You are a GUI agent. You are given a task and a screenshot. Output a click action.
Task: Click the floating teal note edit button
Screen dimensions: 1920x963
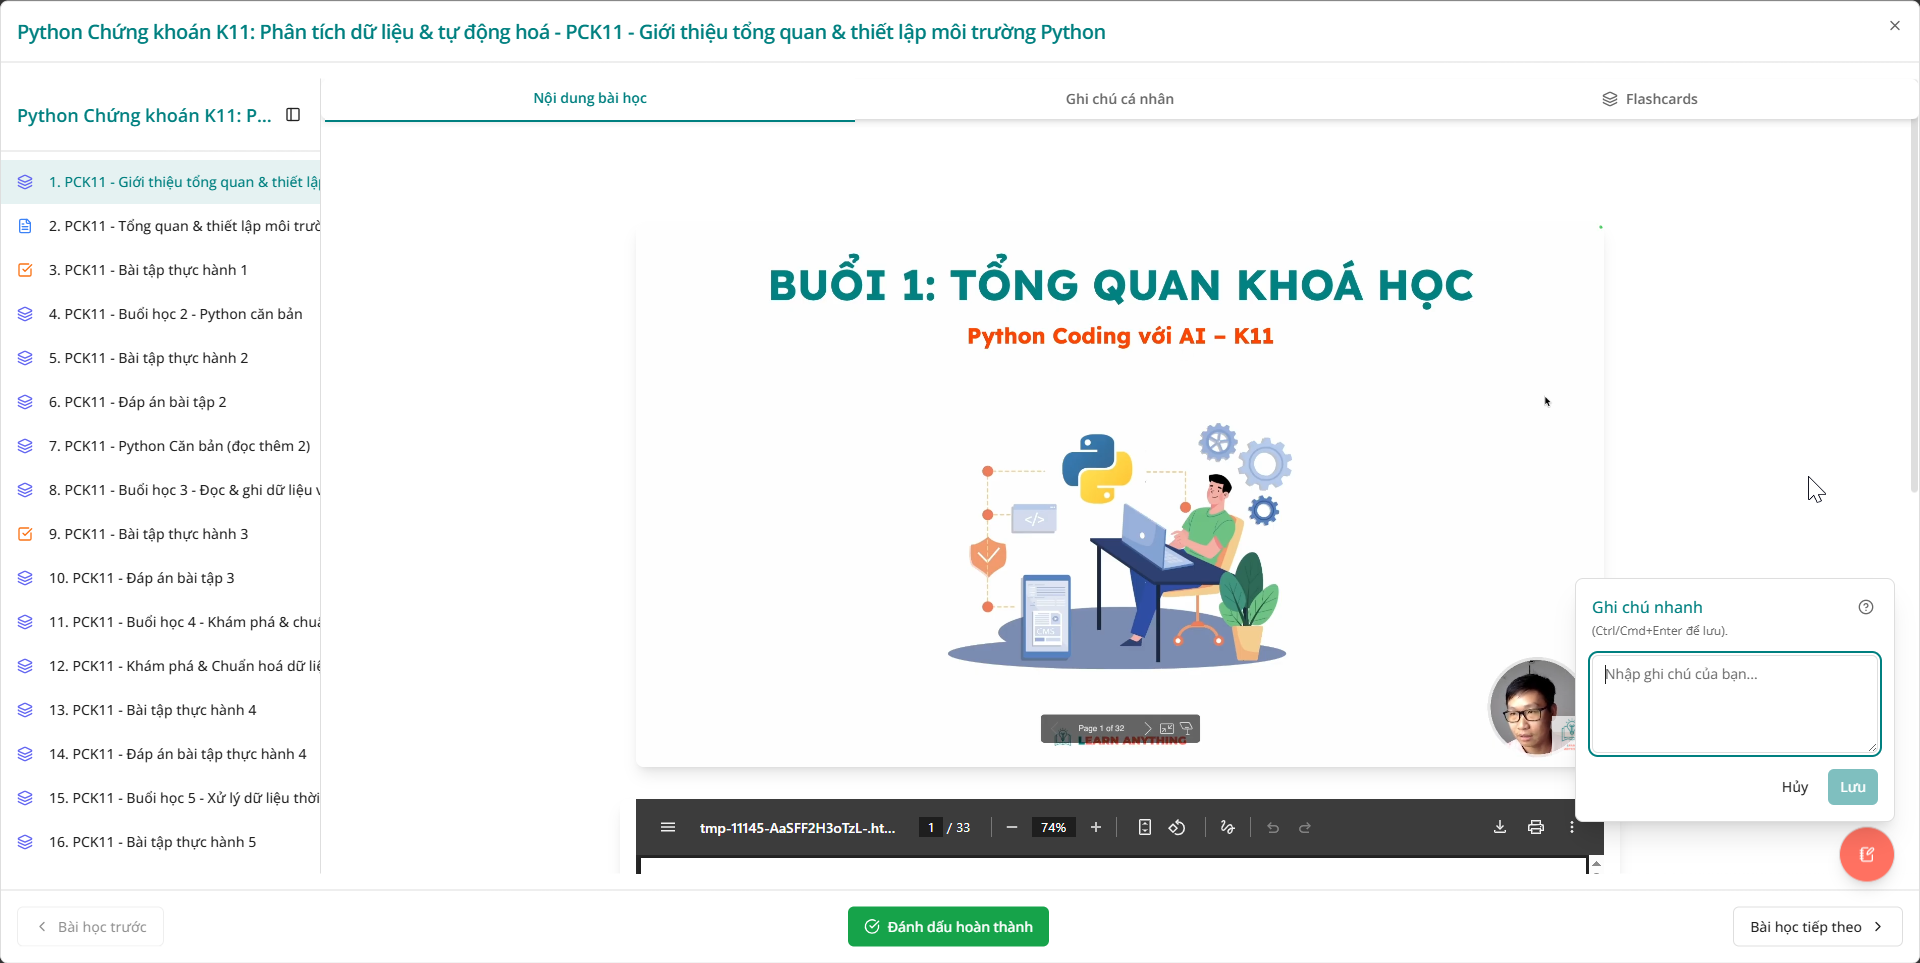(1866, 854)
